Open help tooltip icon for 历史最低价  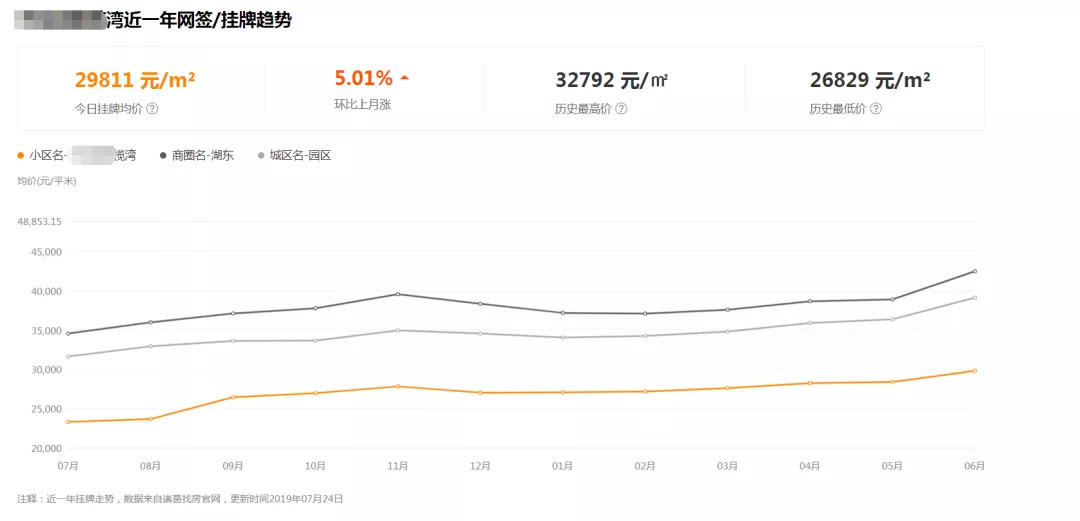[876, 109]
